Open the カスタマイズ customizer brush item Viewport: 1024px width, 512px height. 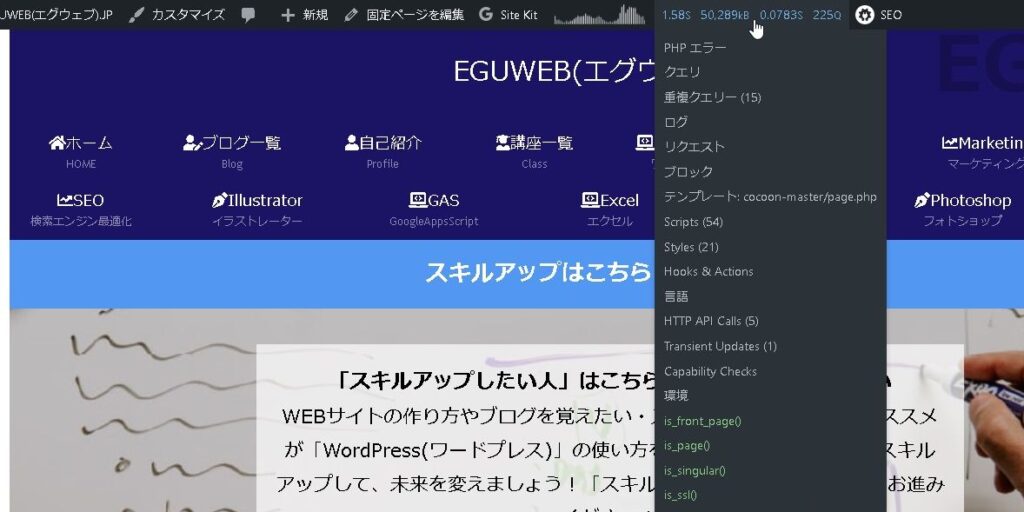[x=177, y=15]
